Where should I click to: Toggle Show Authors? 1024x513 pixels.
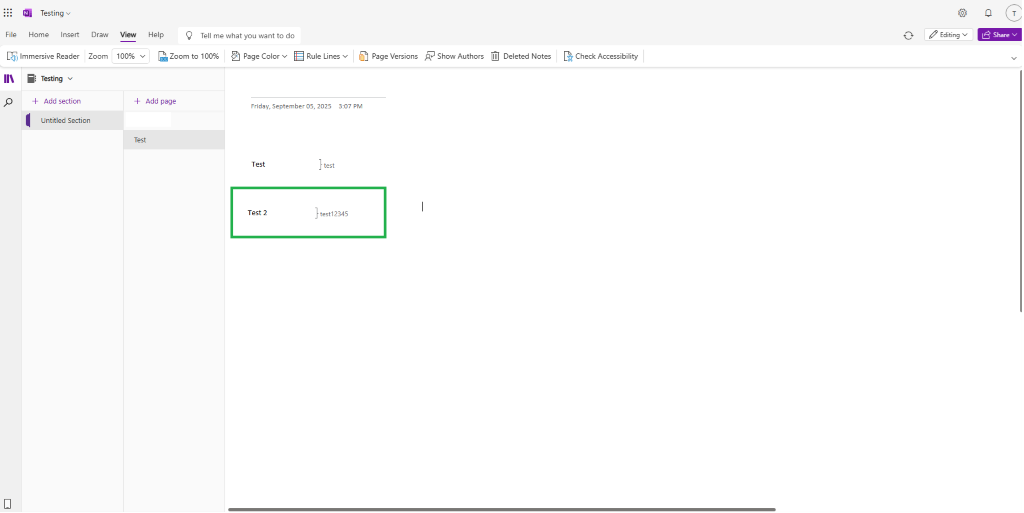click(x=454, y=56)
